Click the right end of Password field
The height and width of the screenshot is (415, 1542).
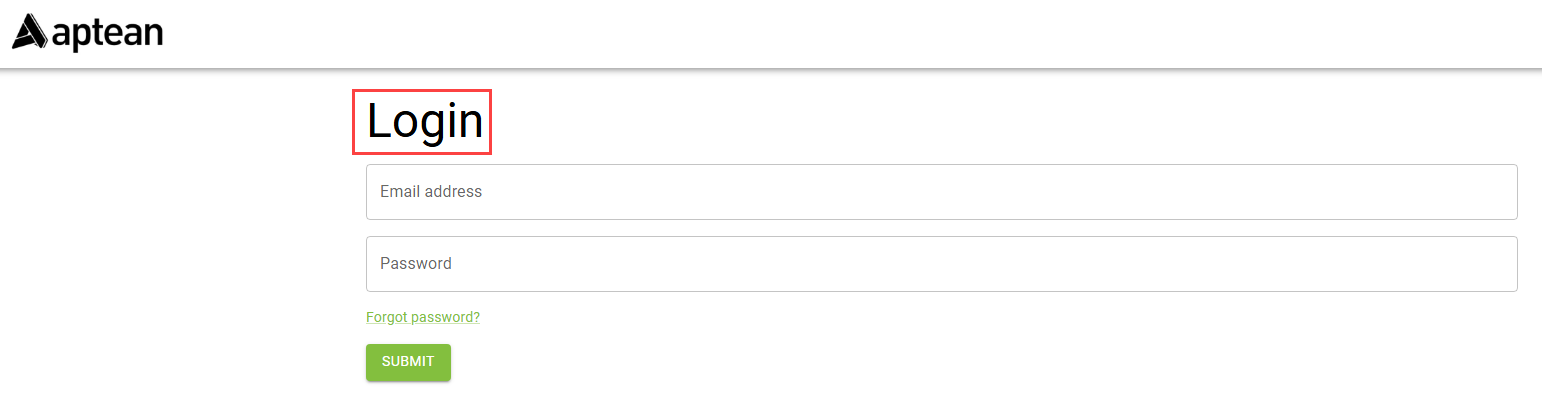(1490, 264)
